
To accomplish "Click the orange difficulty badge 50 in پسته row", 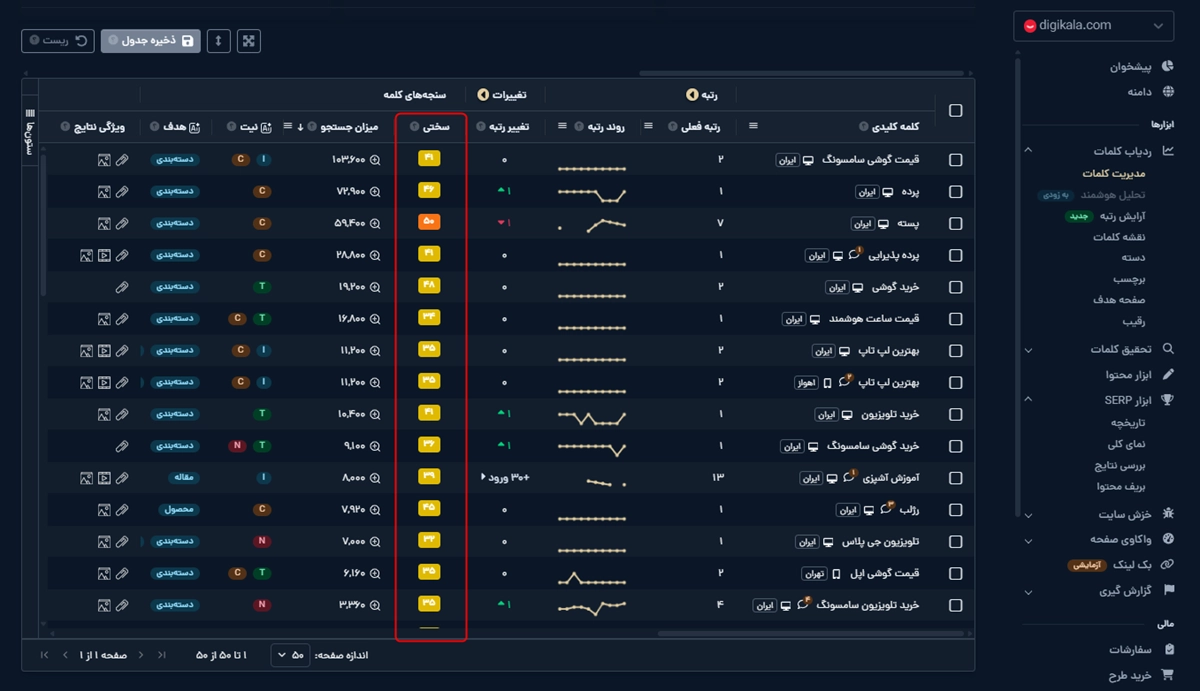I will [430, 222].
